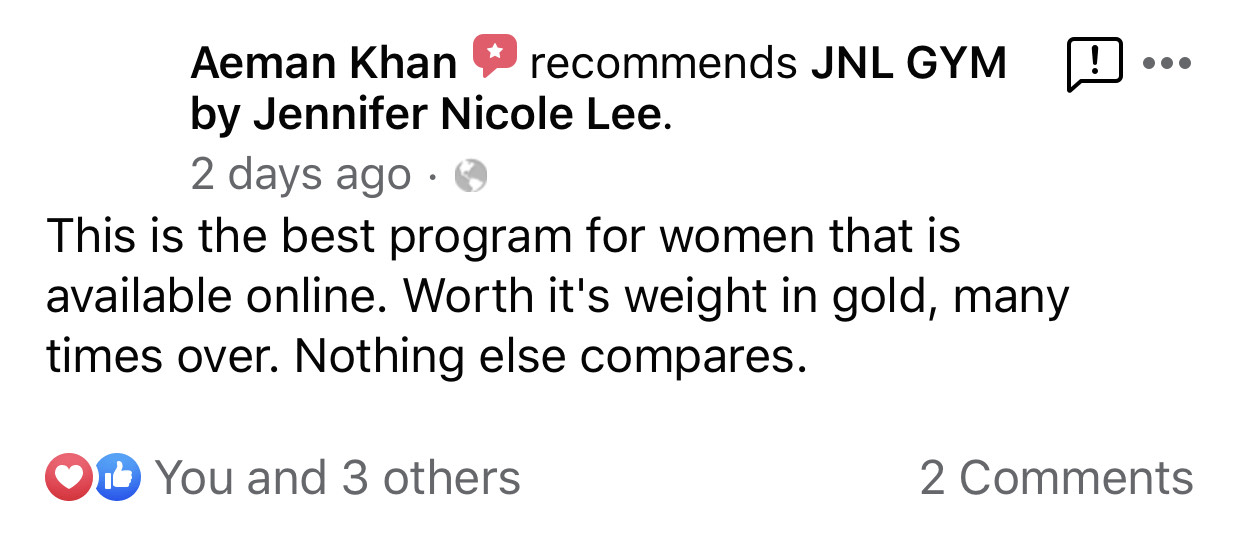1242x534 pixels.
Task: Click the globe public privacy icon
Action: pos(470,177)
